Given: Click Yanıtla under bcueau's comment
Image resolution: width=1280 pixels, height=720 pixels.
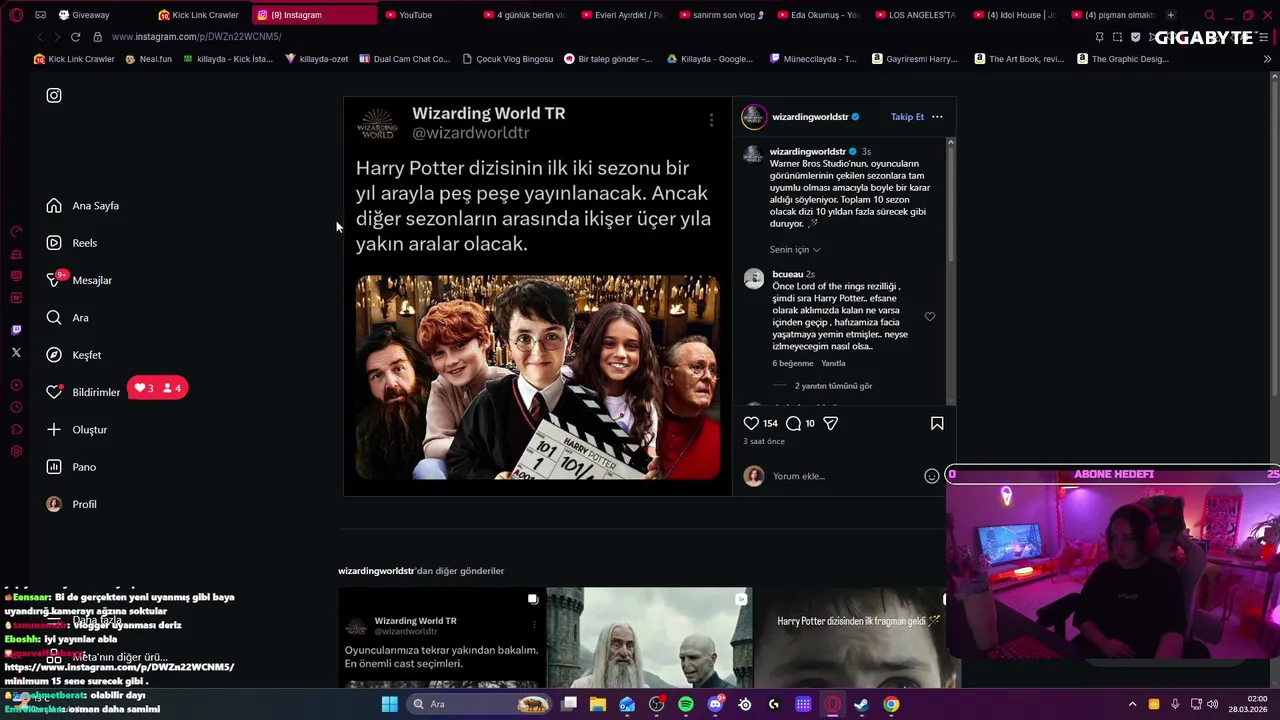Looking at the screenshot, I should click(x=833, y=364).
